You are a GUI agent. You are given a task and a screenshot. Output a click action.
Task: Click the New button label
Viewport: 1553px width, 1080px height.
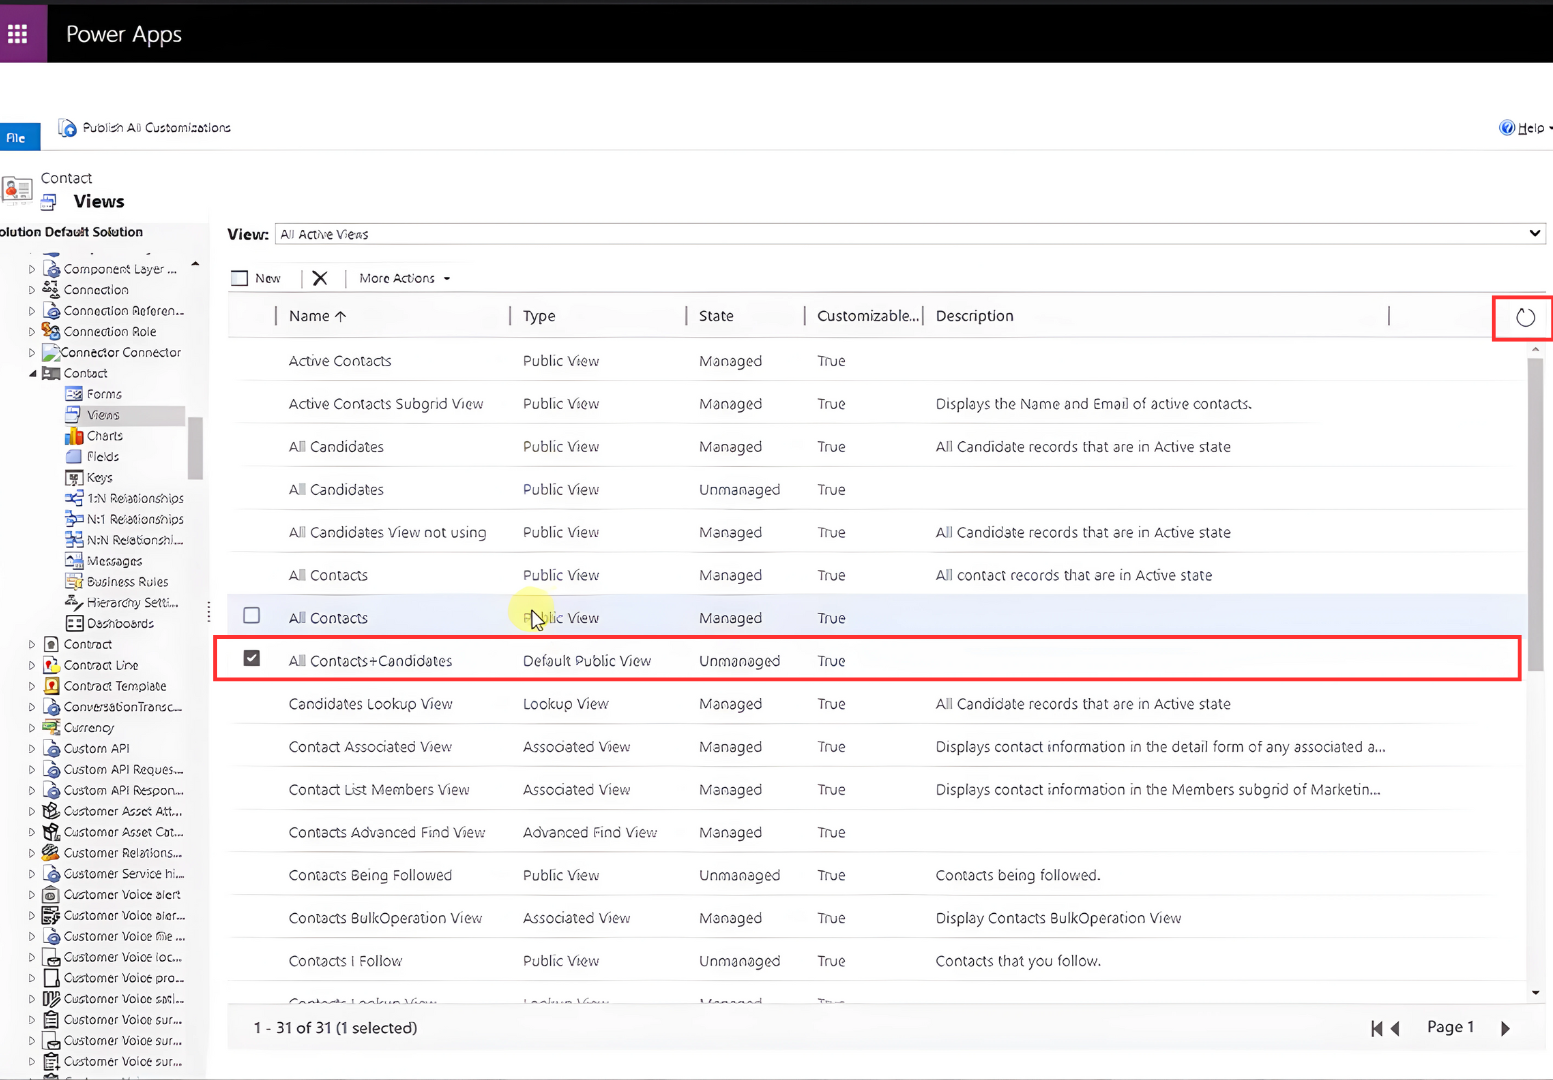(x=268, y=278)
